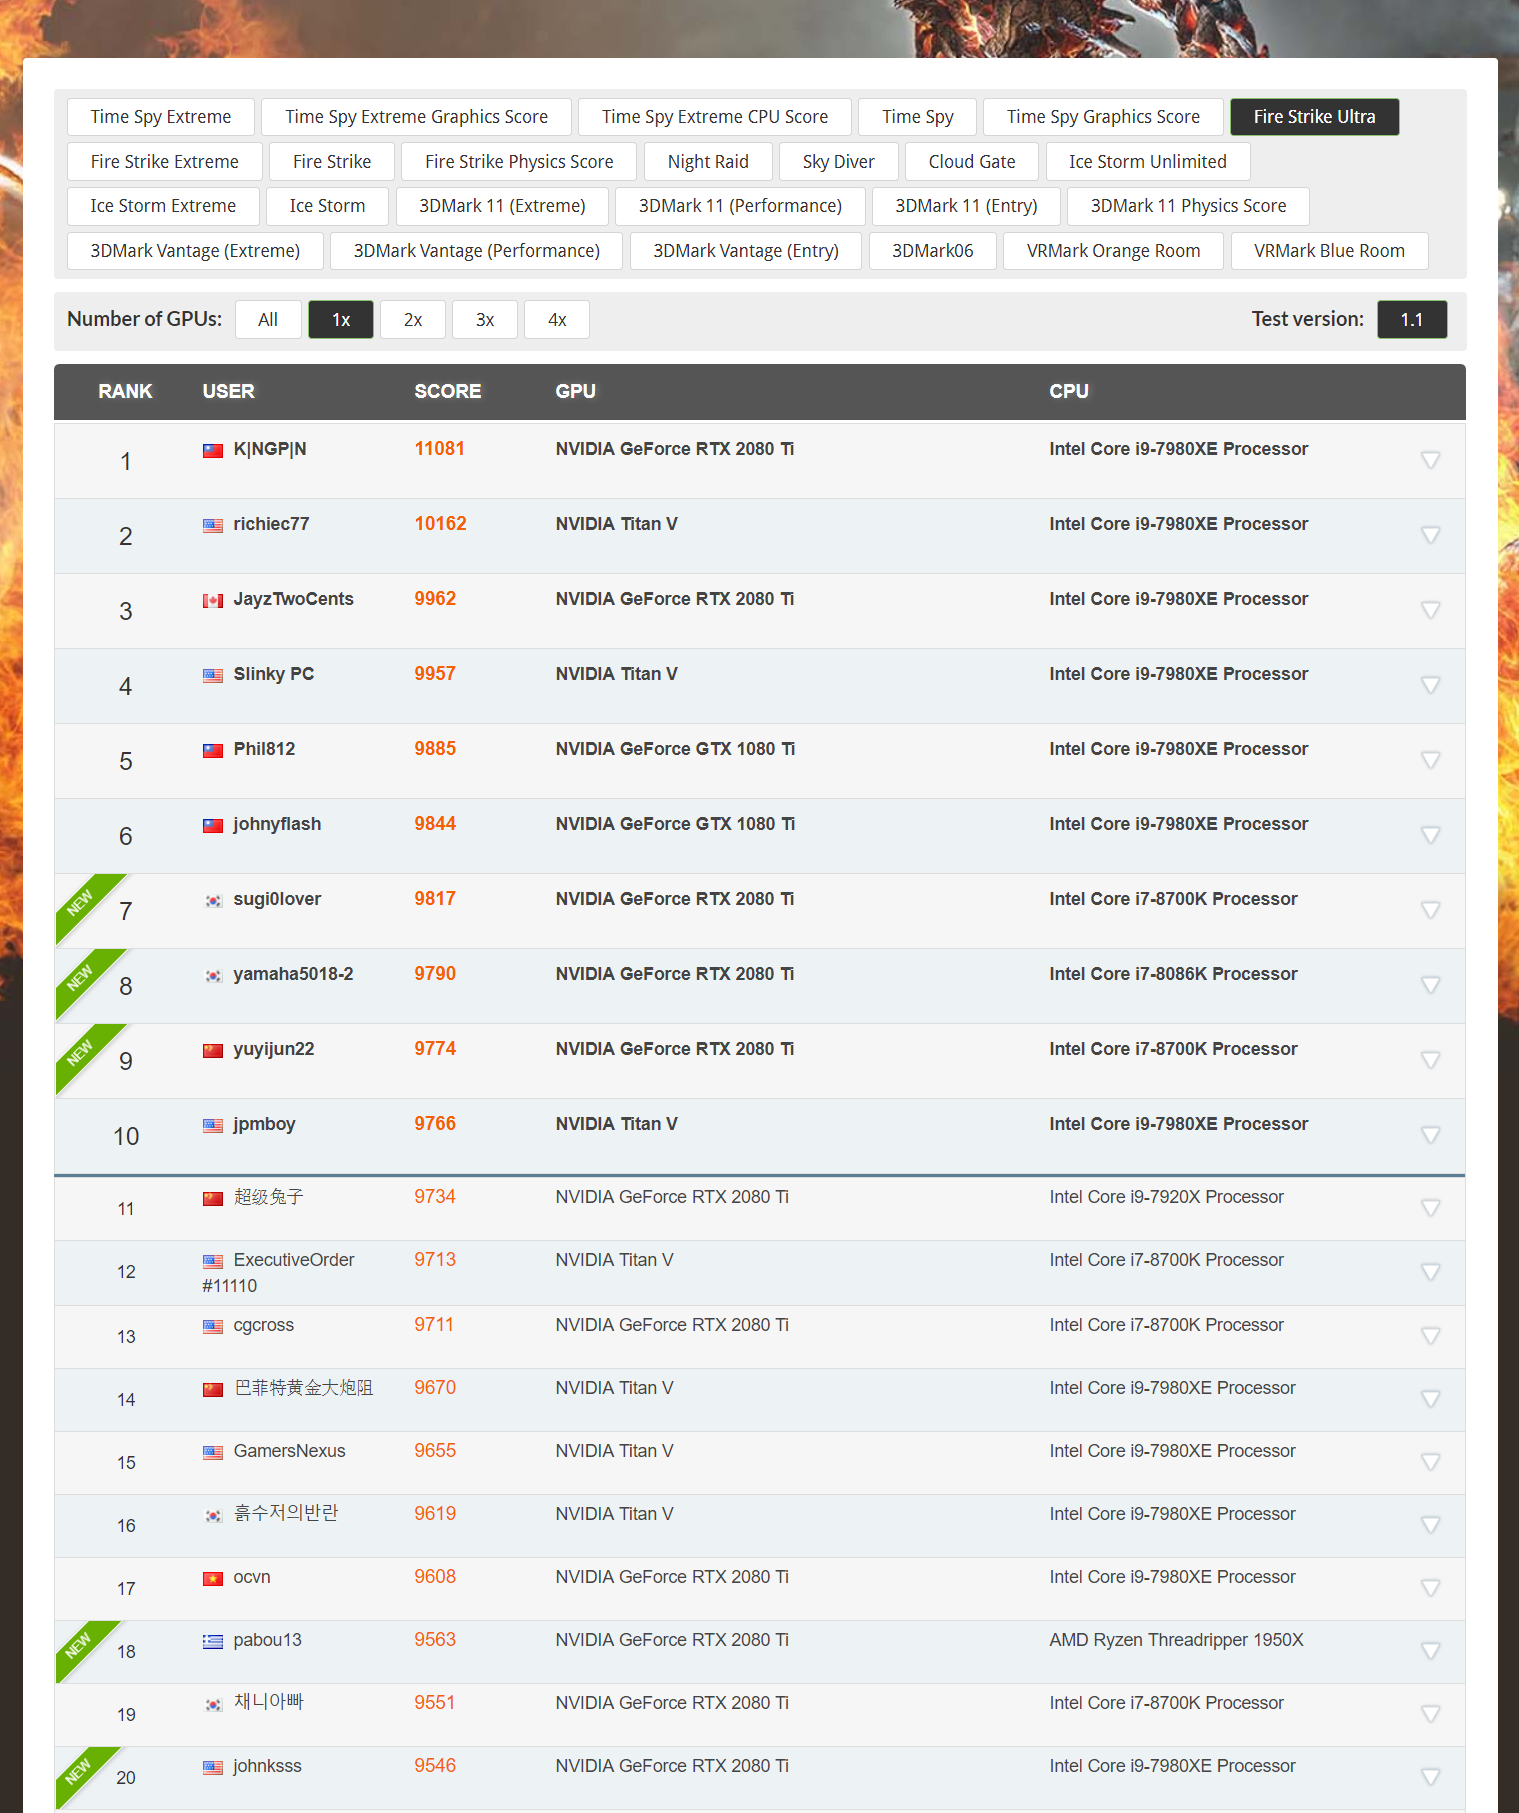Open 3DMark 11 Physics Score
1519x1813 pixels.
coord(1188,206)
